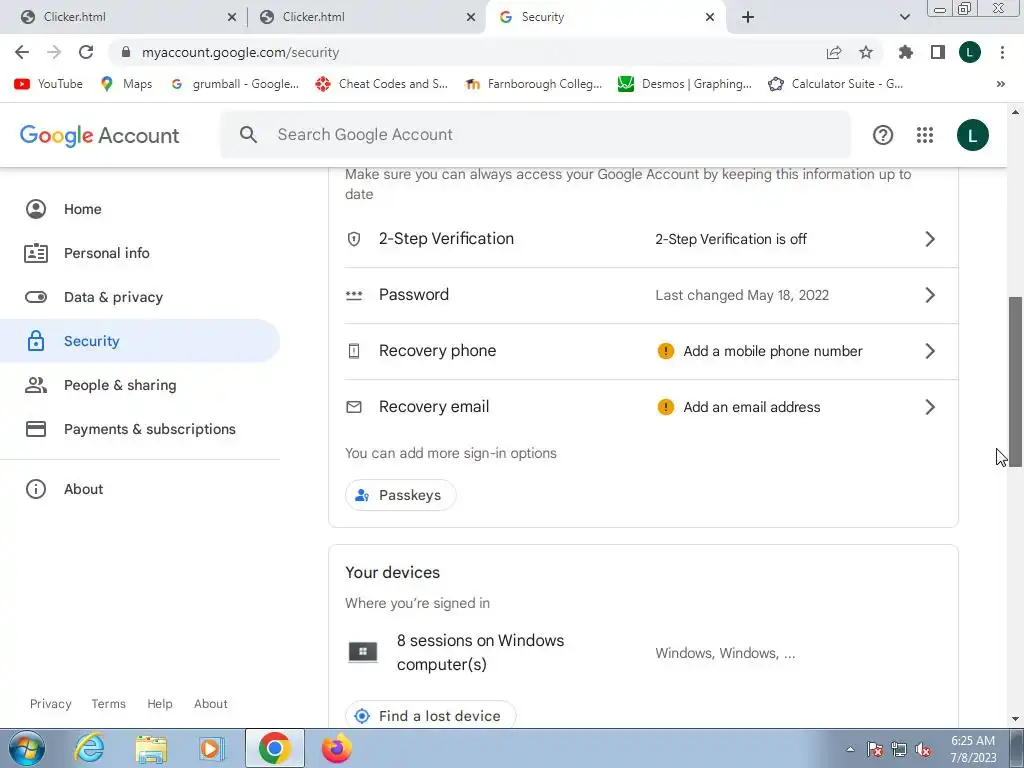Click Add an email address
The image size is (1024, 768).
pyautogui.click(x=752, y=408)
